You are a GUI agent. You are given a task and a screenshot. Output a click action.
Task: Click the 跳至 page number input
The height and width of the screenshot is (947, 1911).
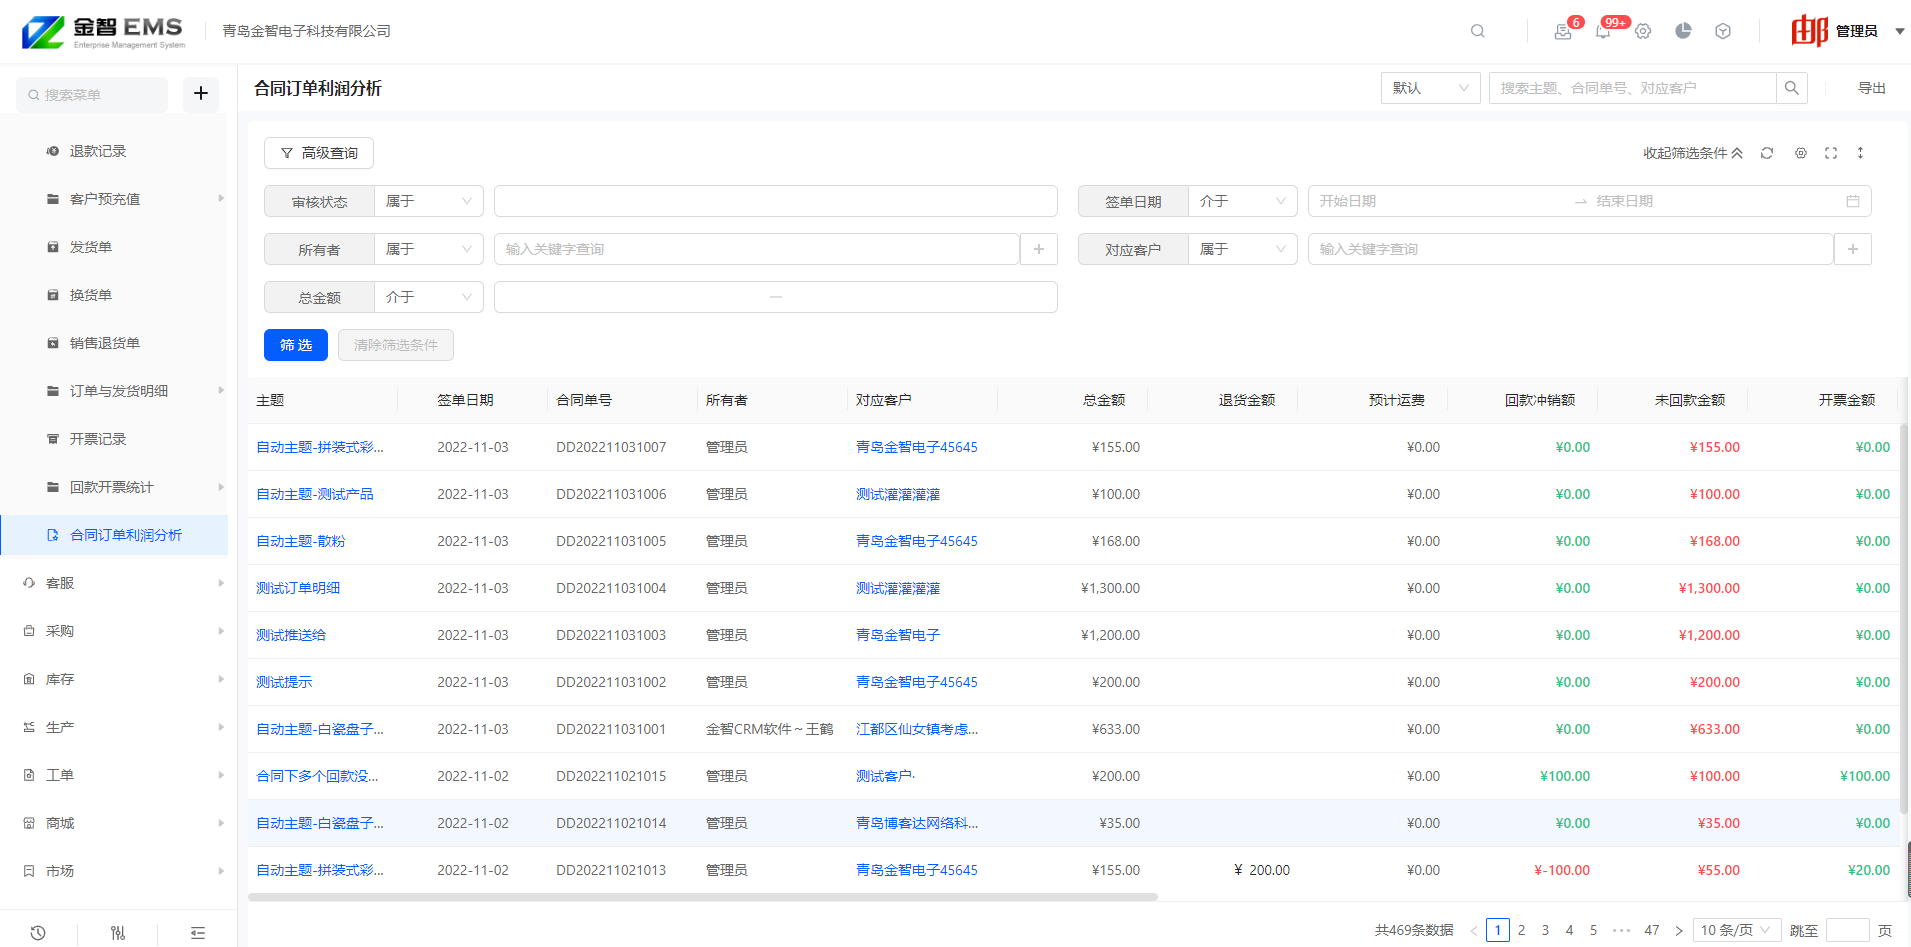coord(1847,930)
